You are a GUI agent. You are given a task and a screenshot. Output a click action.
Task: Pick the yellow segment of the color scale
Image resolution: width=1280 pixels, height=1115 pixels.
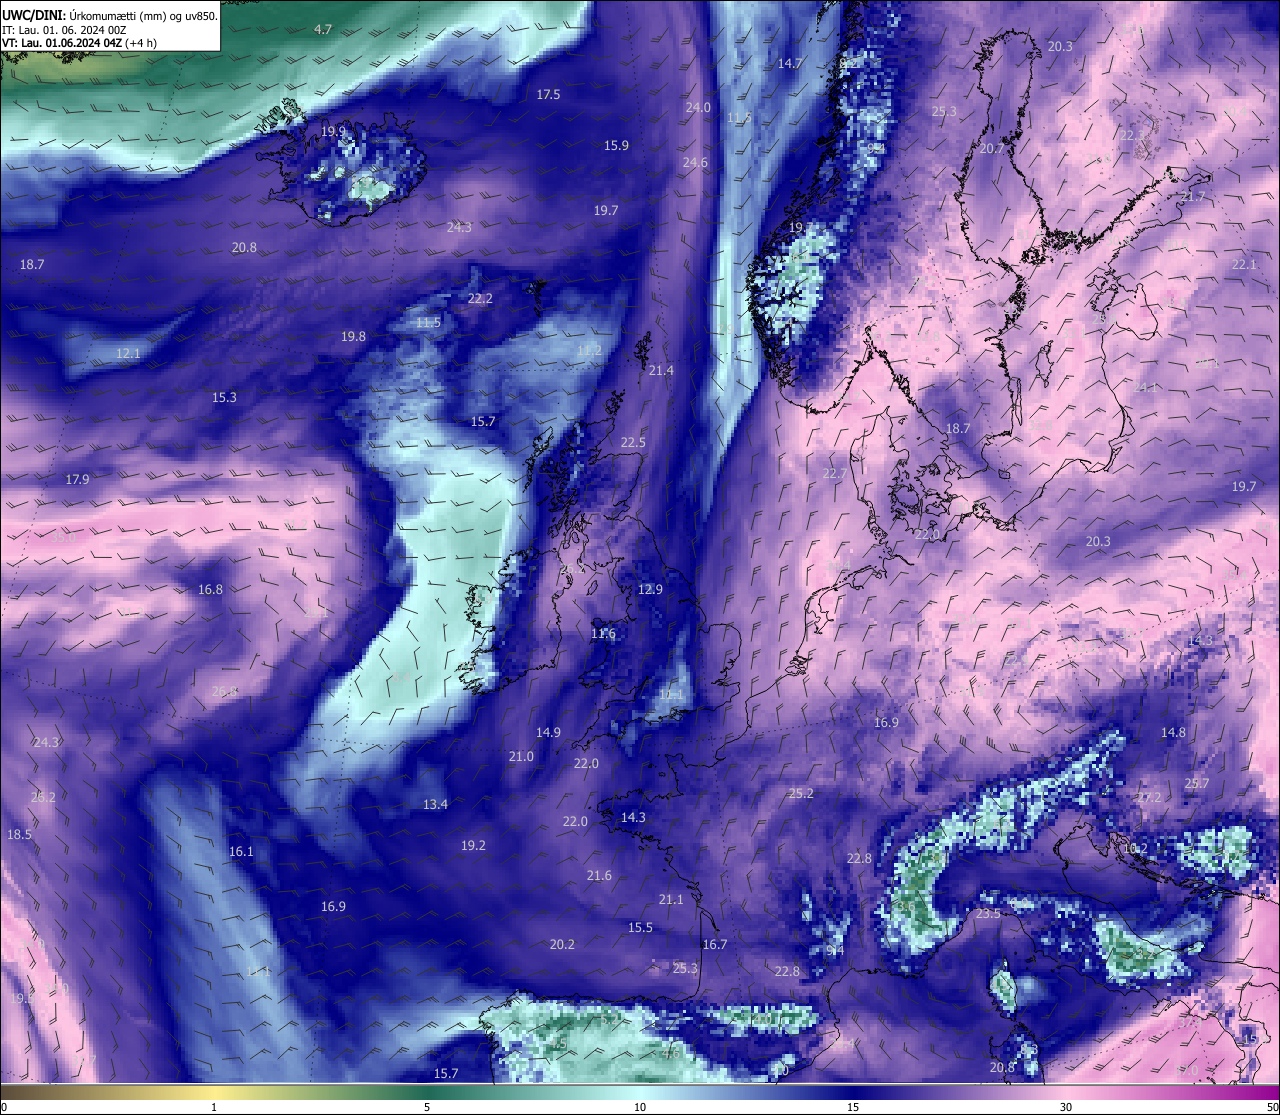click(x=215, y=1092)
